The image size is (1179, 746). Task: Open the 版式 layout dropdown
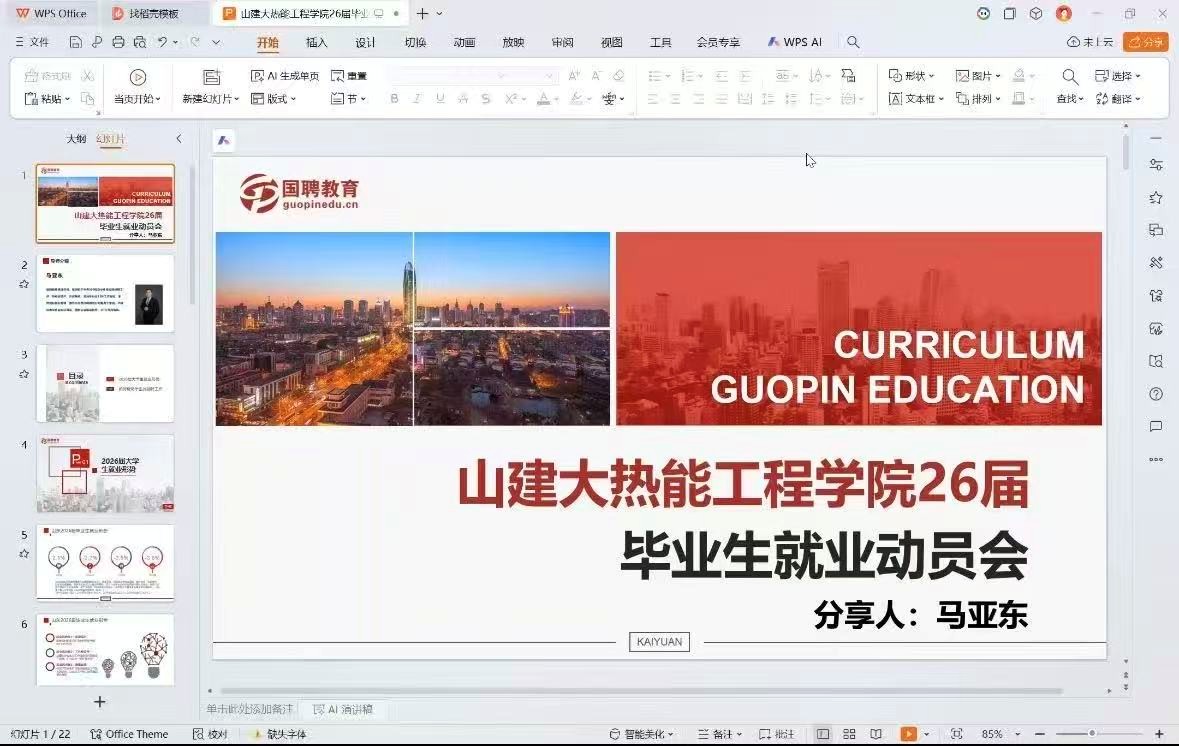[x=274, y=99]
